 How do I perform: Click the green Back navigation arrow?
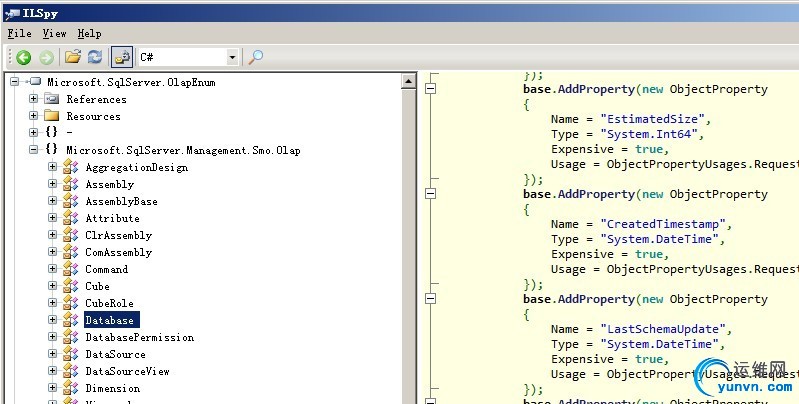point(23,57)
